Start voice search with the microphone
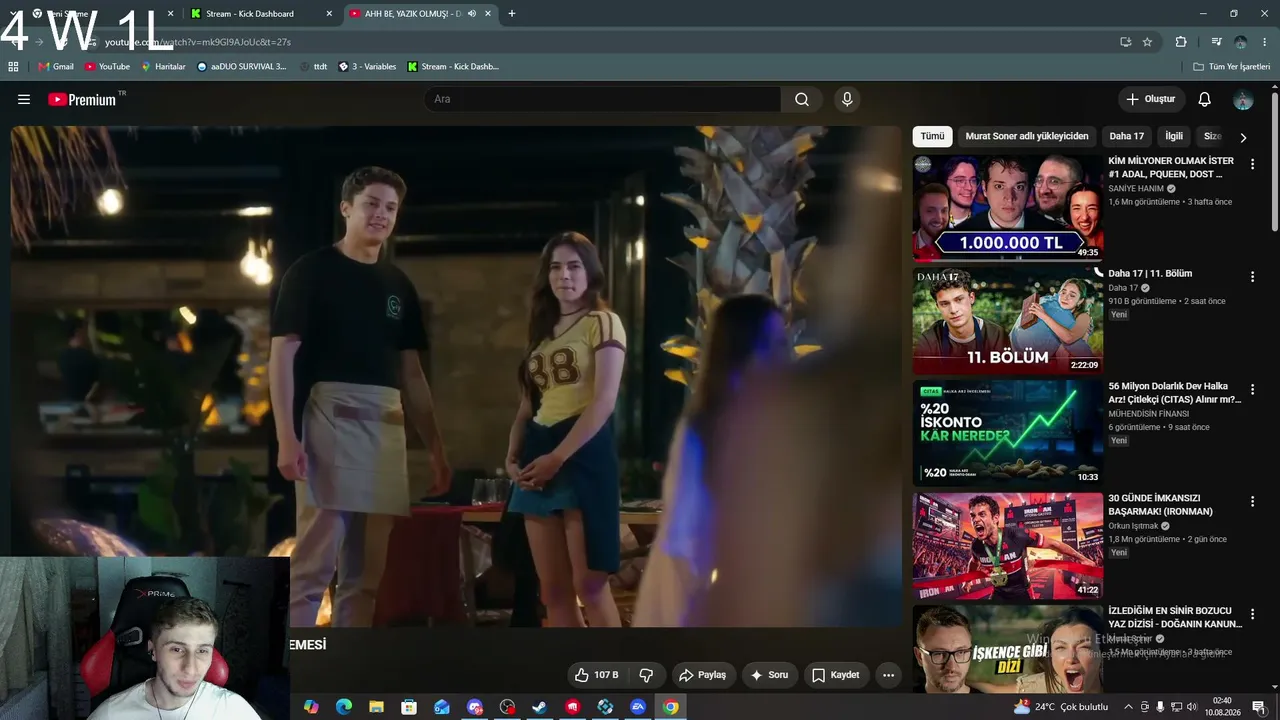 (x=847, y=99)
